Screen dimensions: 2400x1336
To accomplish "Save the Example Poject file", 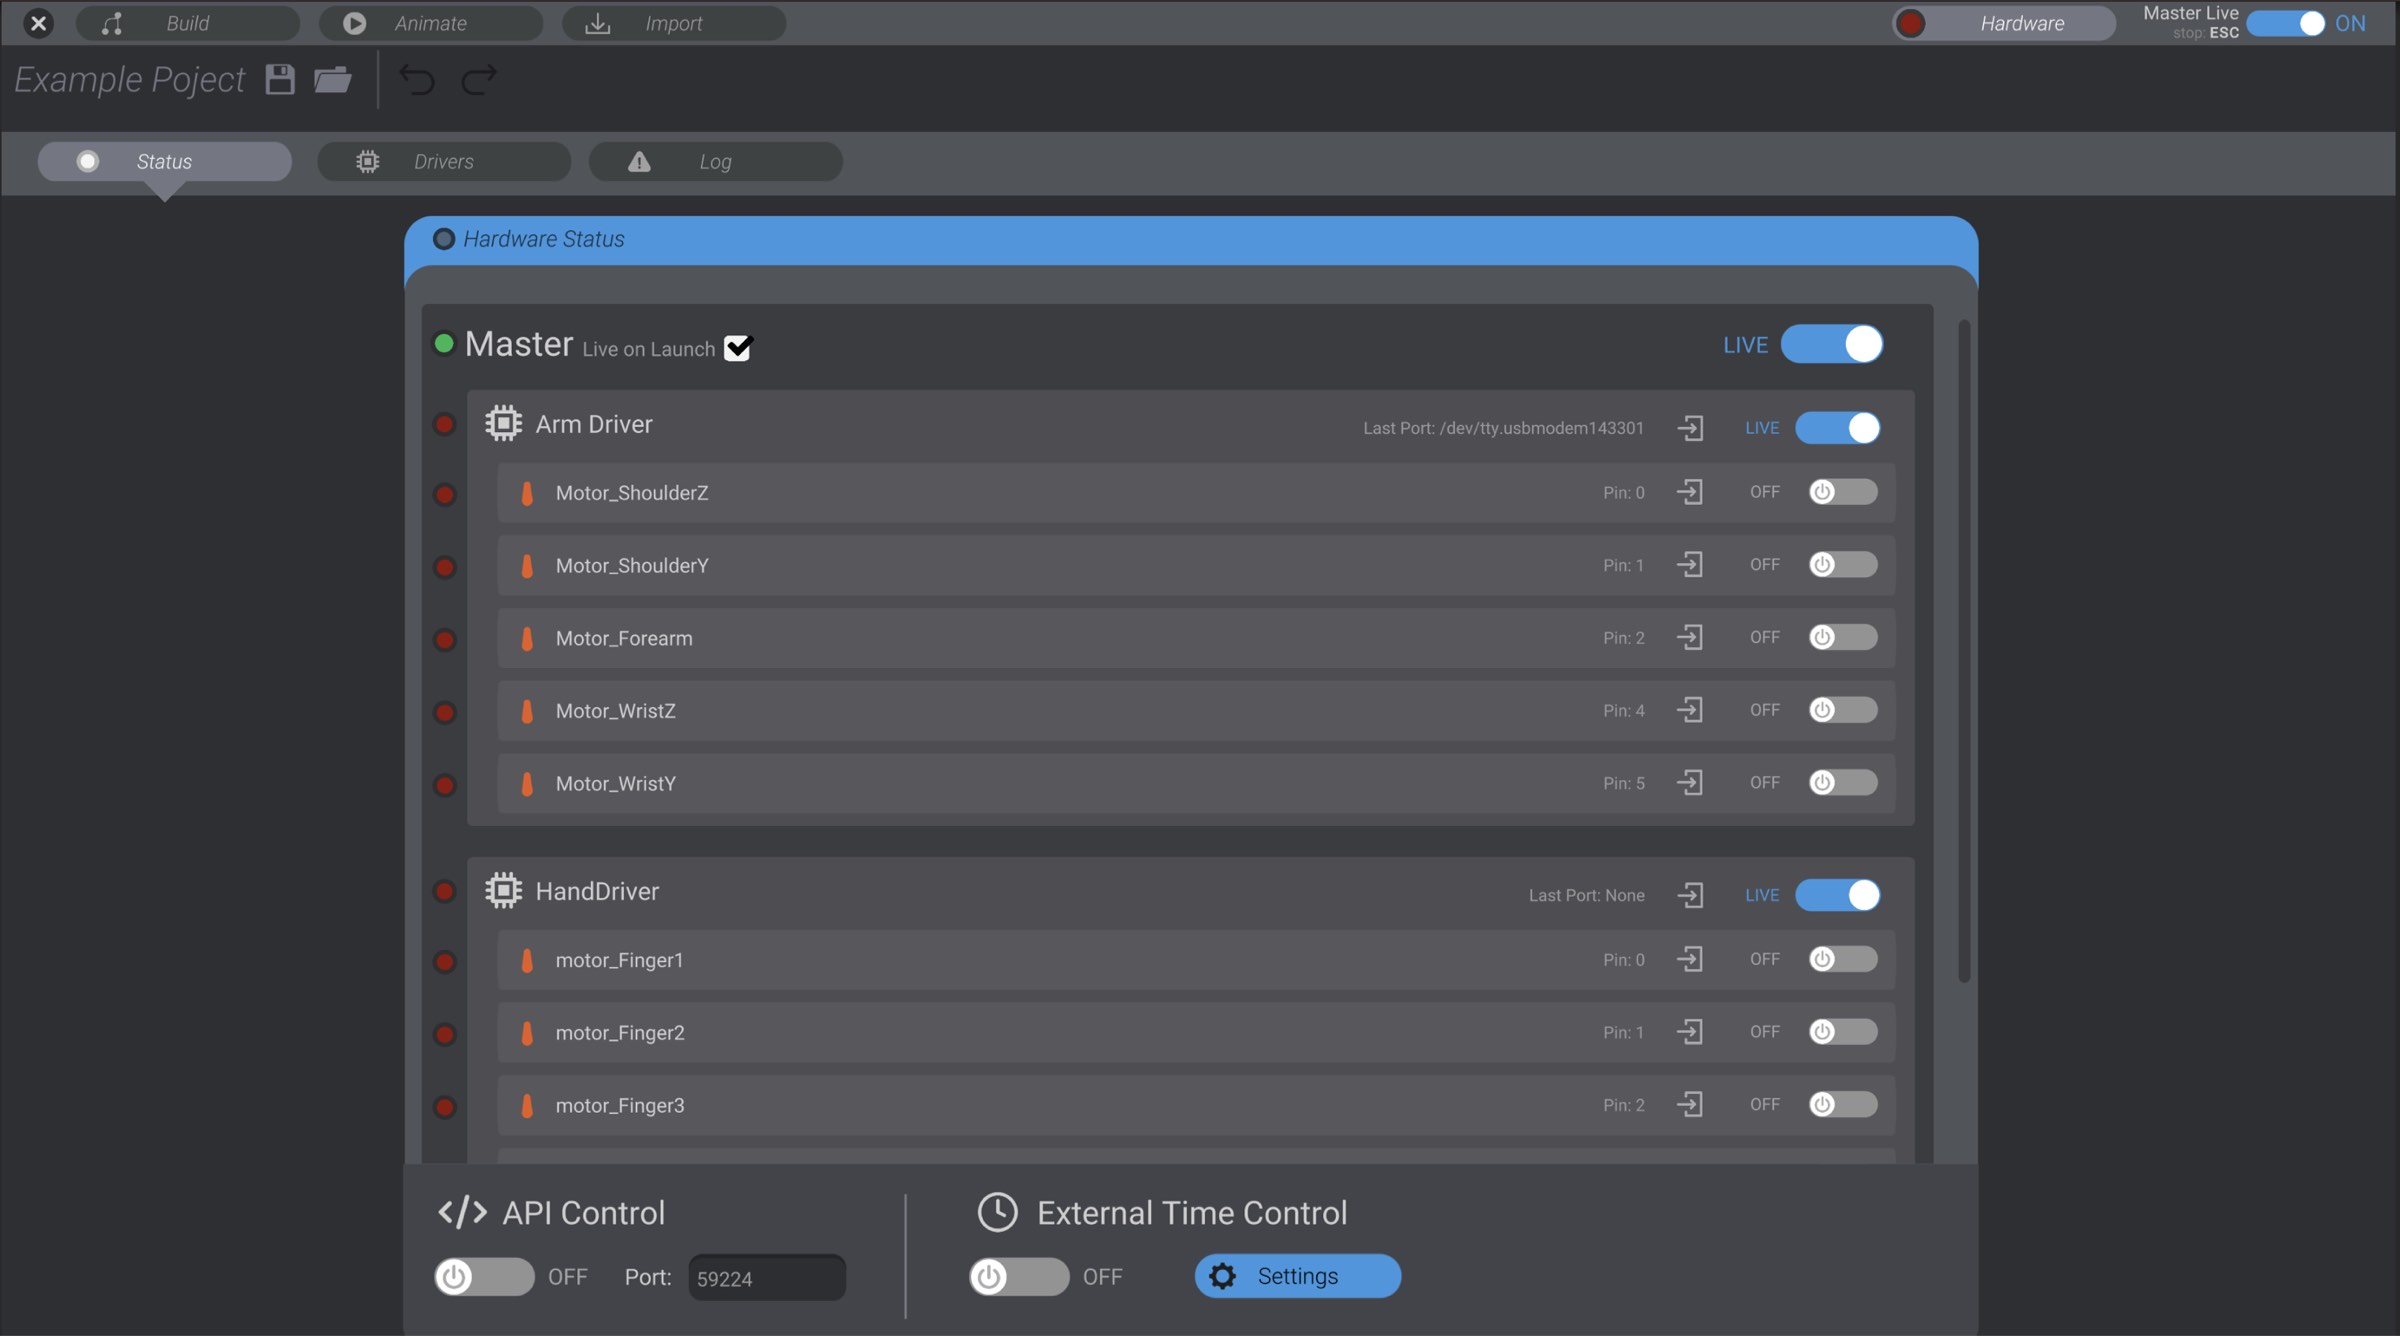I will 280,79.
